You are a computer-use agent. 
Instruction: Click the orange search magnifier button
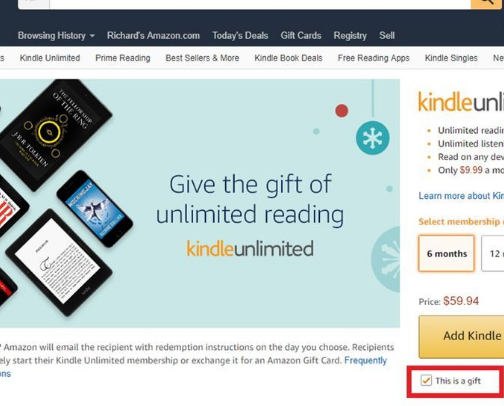pos(487,4)
